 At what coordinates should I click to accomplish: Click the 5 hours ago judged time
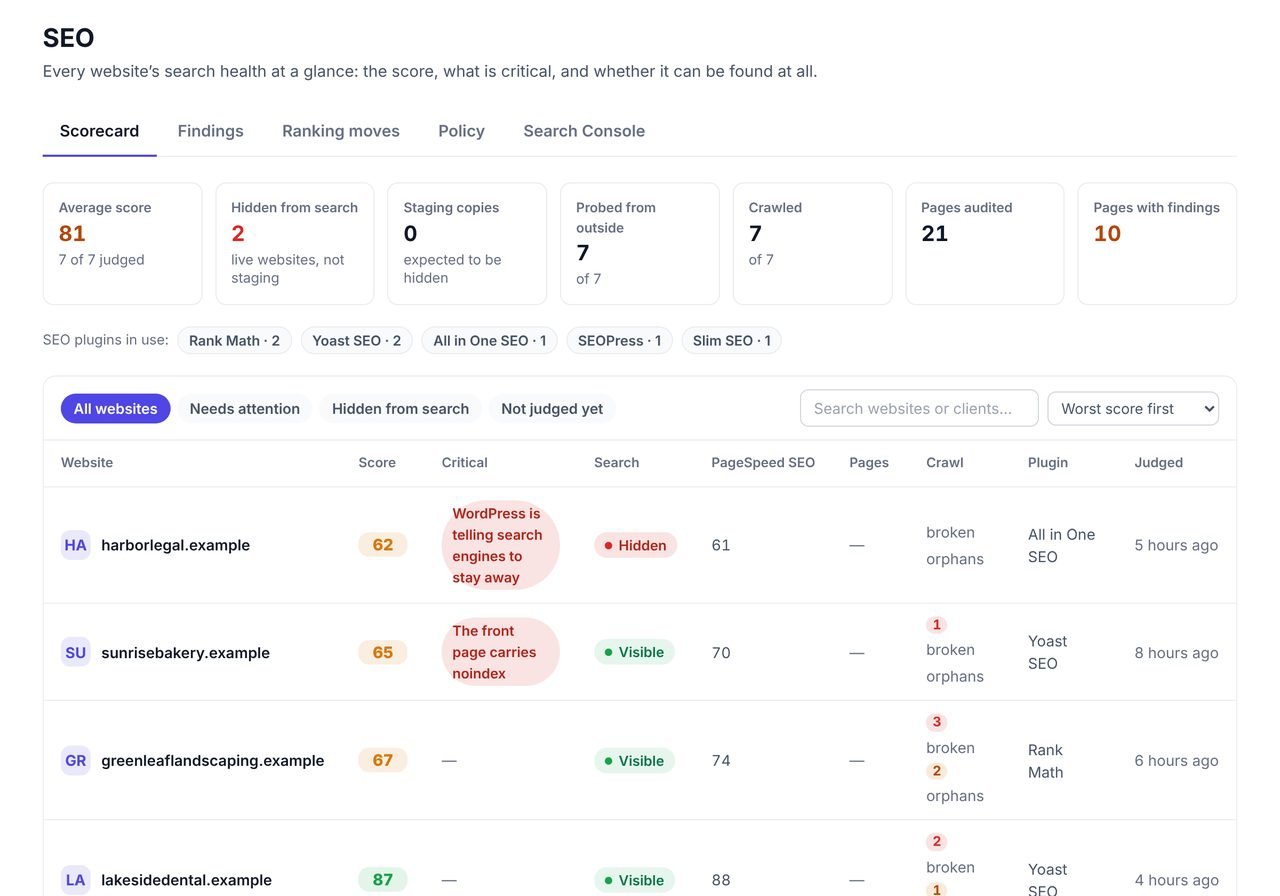point(1176,545)
